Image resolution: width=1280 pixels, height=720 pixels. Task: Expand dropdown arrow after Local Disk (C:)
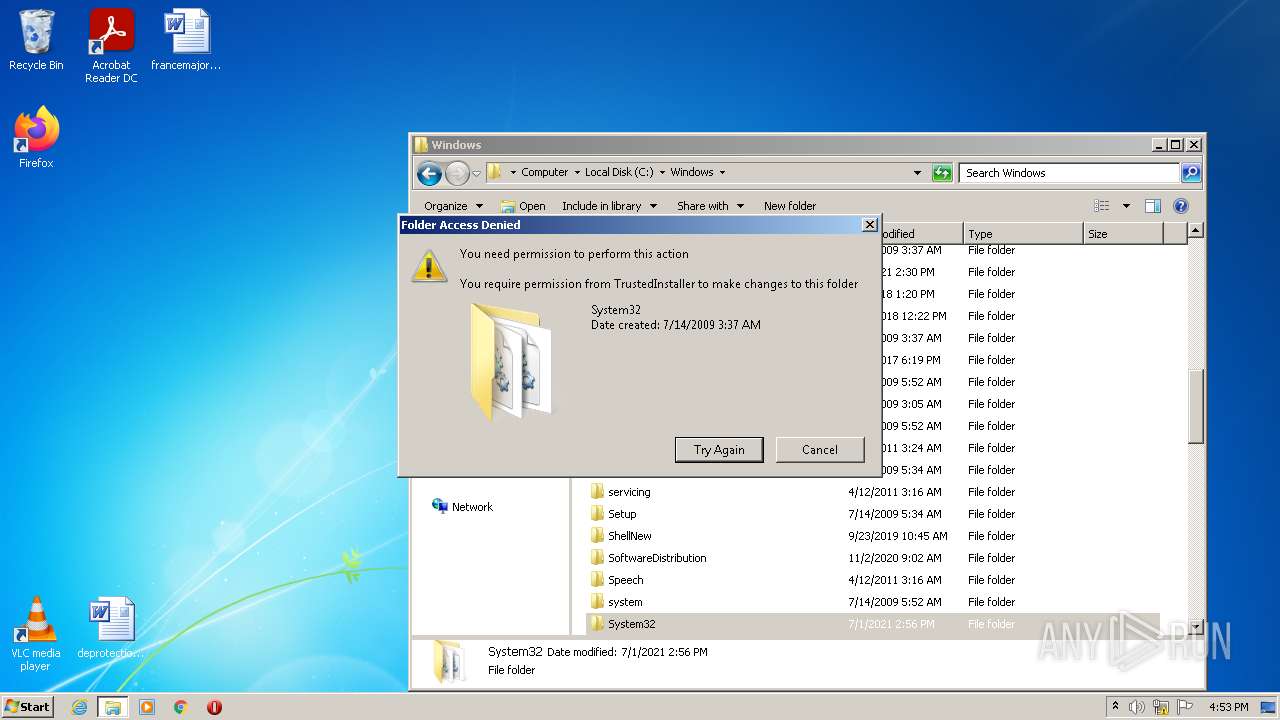tap(662, 172)
